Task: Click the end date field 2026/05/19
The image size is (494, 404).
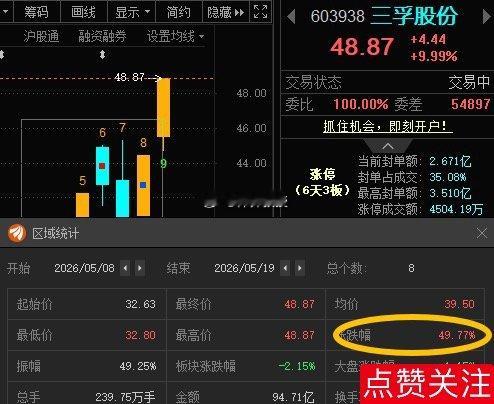Action: click(x=244, y=268)
